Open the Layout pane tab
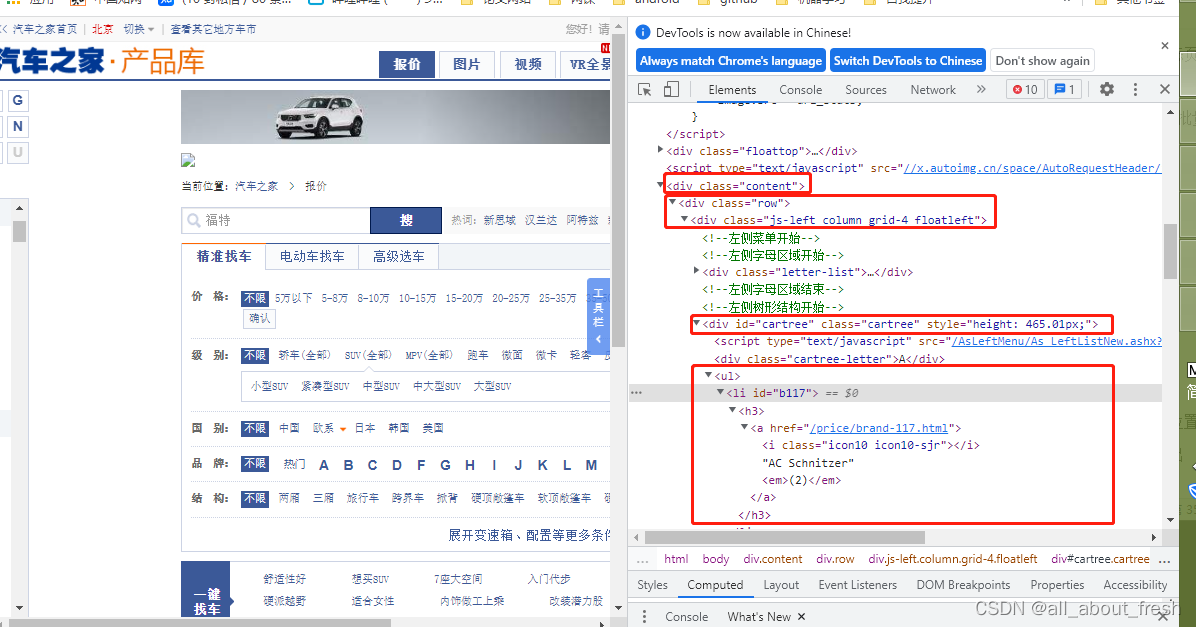Viewport: 1196px width, 627px height. pyautogui.click(x=781, y=584)
